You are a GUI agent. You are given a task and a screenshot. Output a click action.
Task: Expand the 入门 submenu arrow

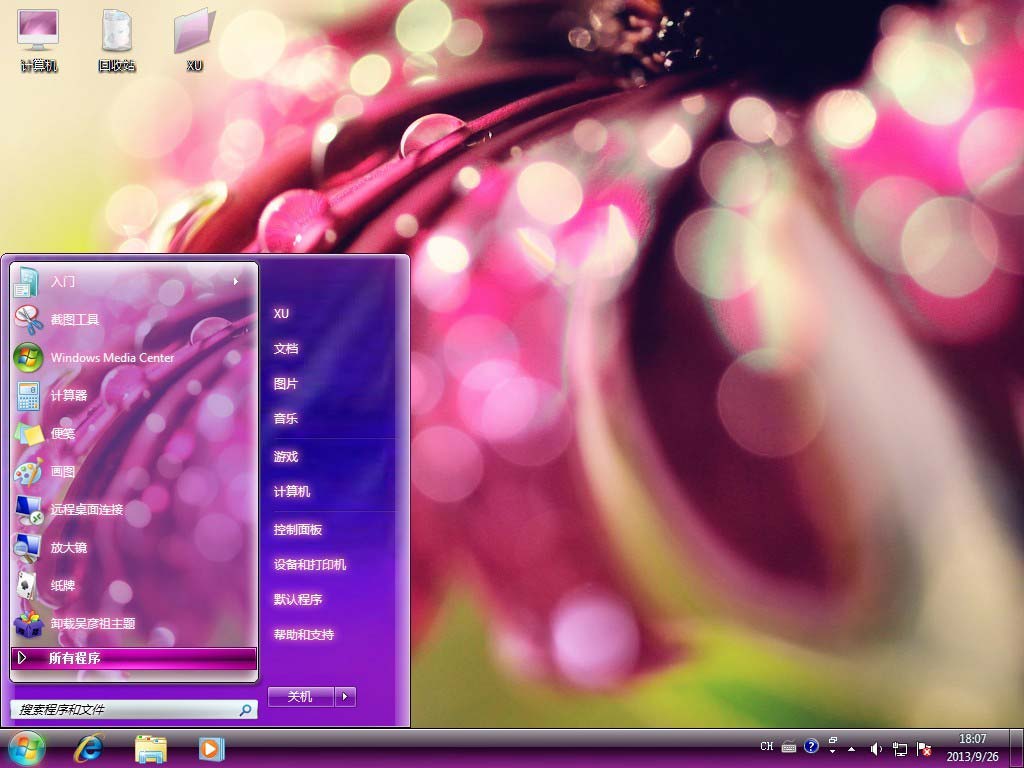pos(236,281)
